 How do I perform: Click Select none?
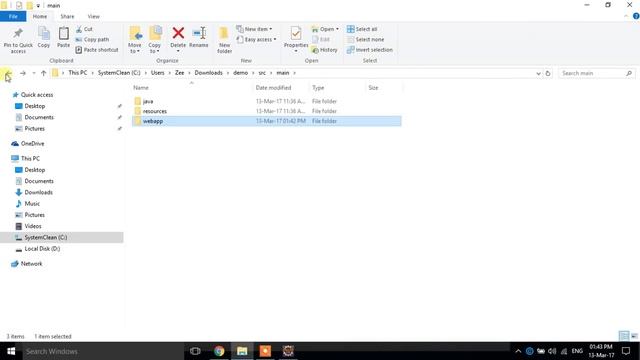click(365, 40)
